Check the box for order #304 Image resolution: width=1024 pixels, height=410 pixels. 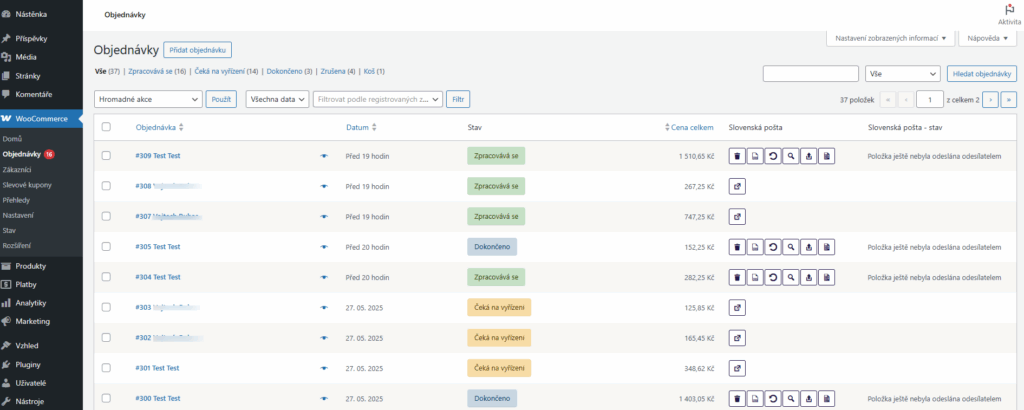coord(106,277)
